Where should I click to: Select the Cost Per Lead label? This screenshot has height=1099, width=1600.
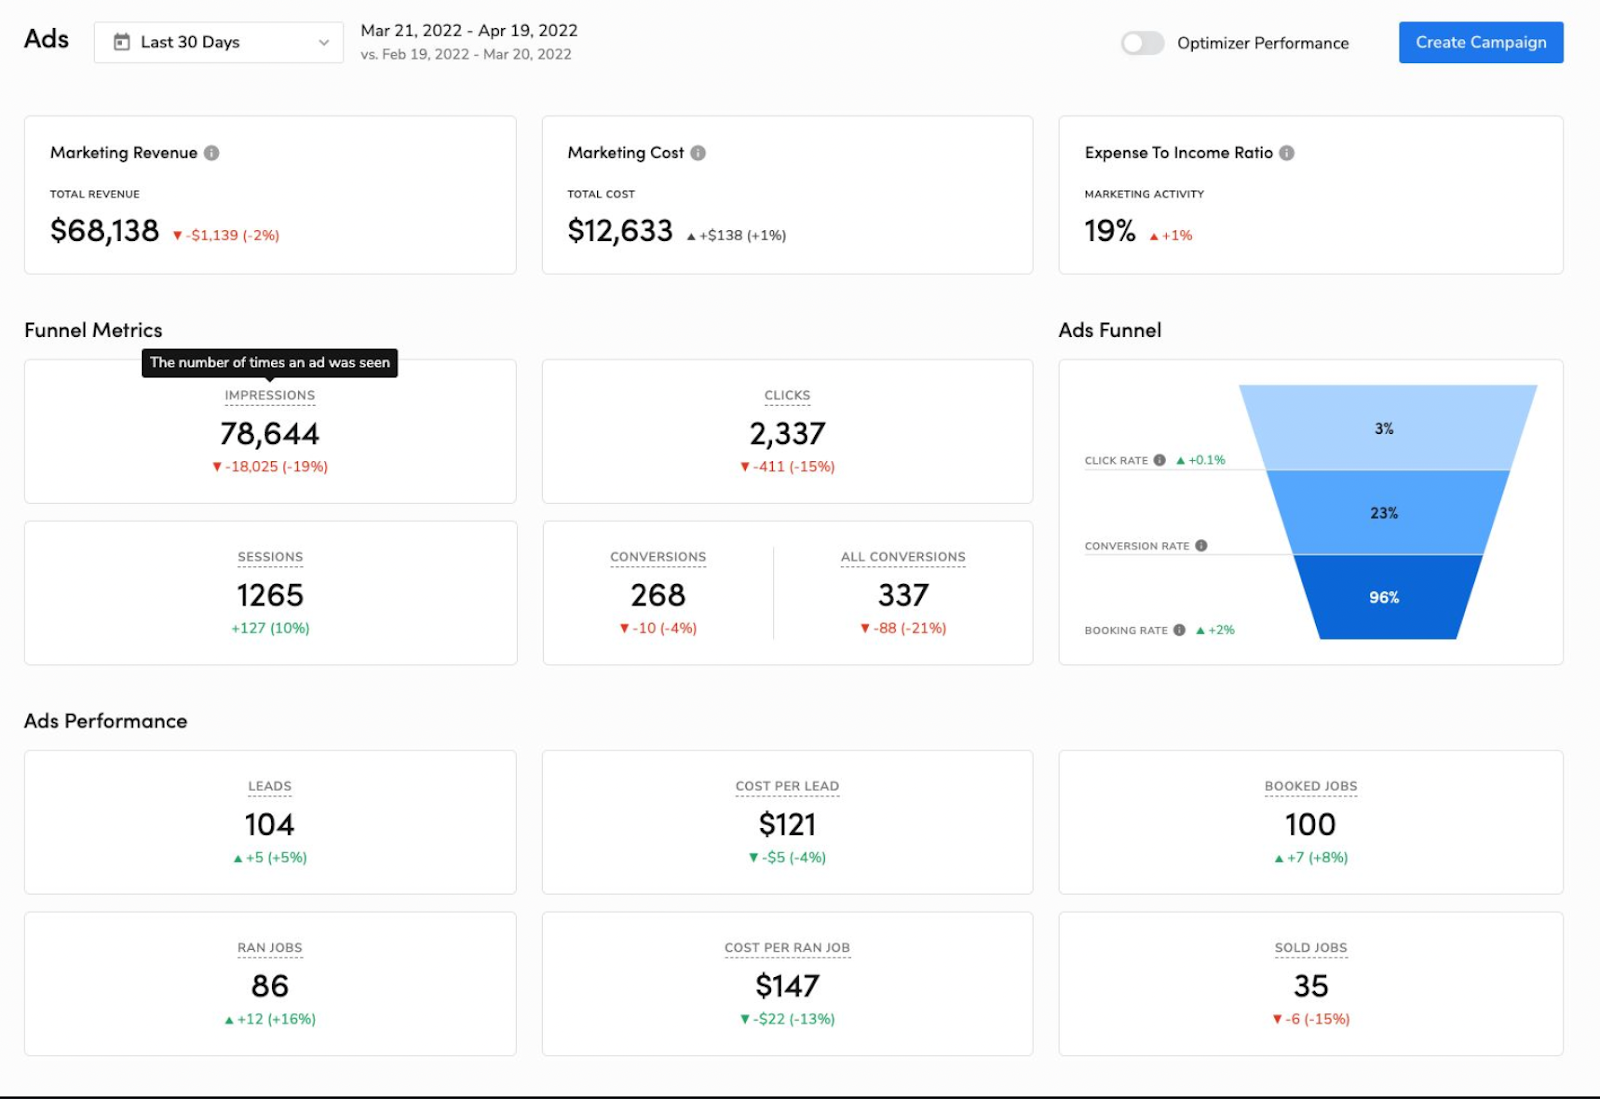click(x=787, y=786)
